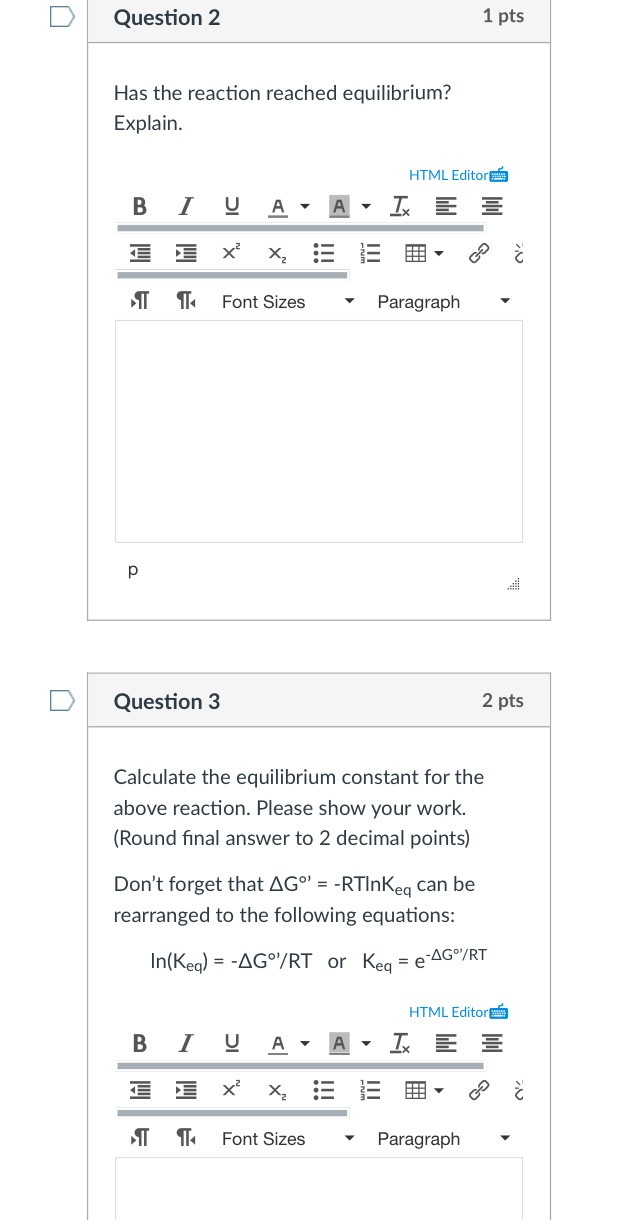629x1220 pixels.
Task: Switch Question 3 to HTML Editor
Action: (458, 1012)
